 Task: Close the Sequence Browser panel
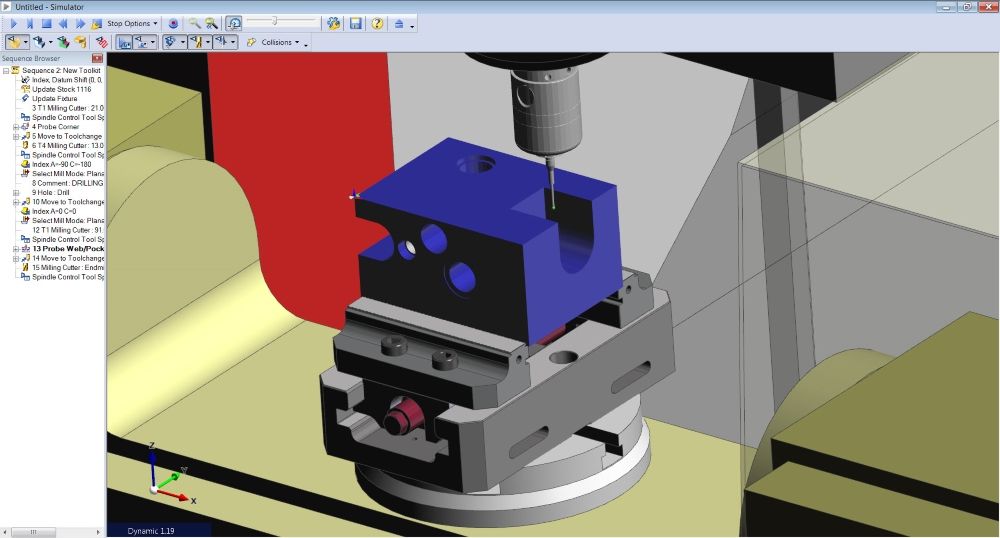pos(97,59)
